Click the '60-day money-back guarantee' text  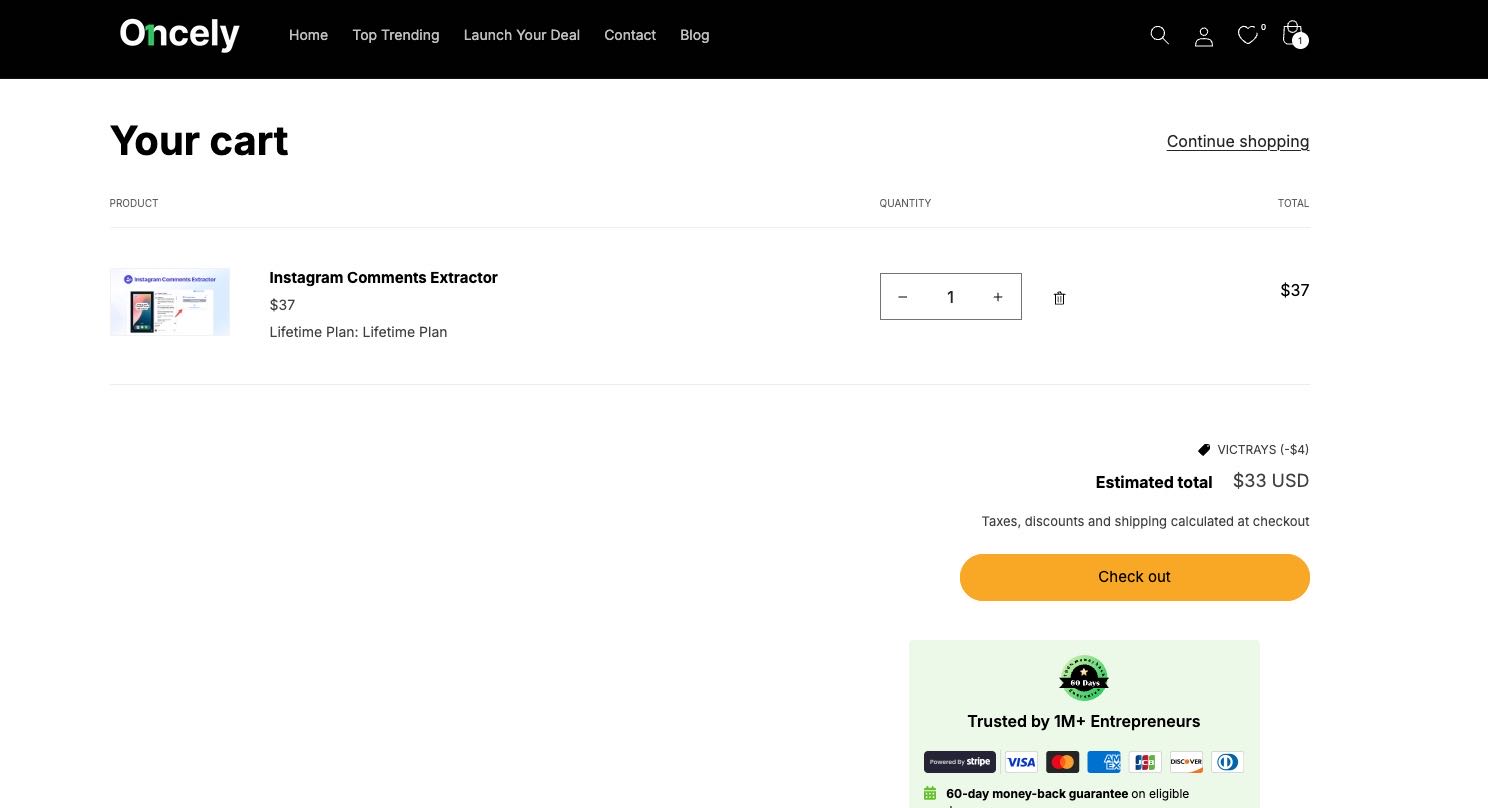[x=1037, y=794]
